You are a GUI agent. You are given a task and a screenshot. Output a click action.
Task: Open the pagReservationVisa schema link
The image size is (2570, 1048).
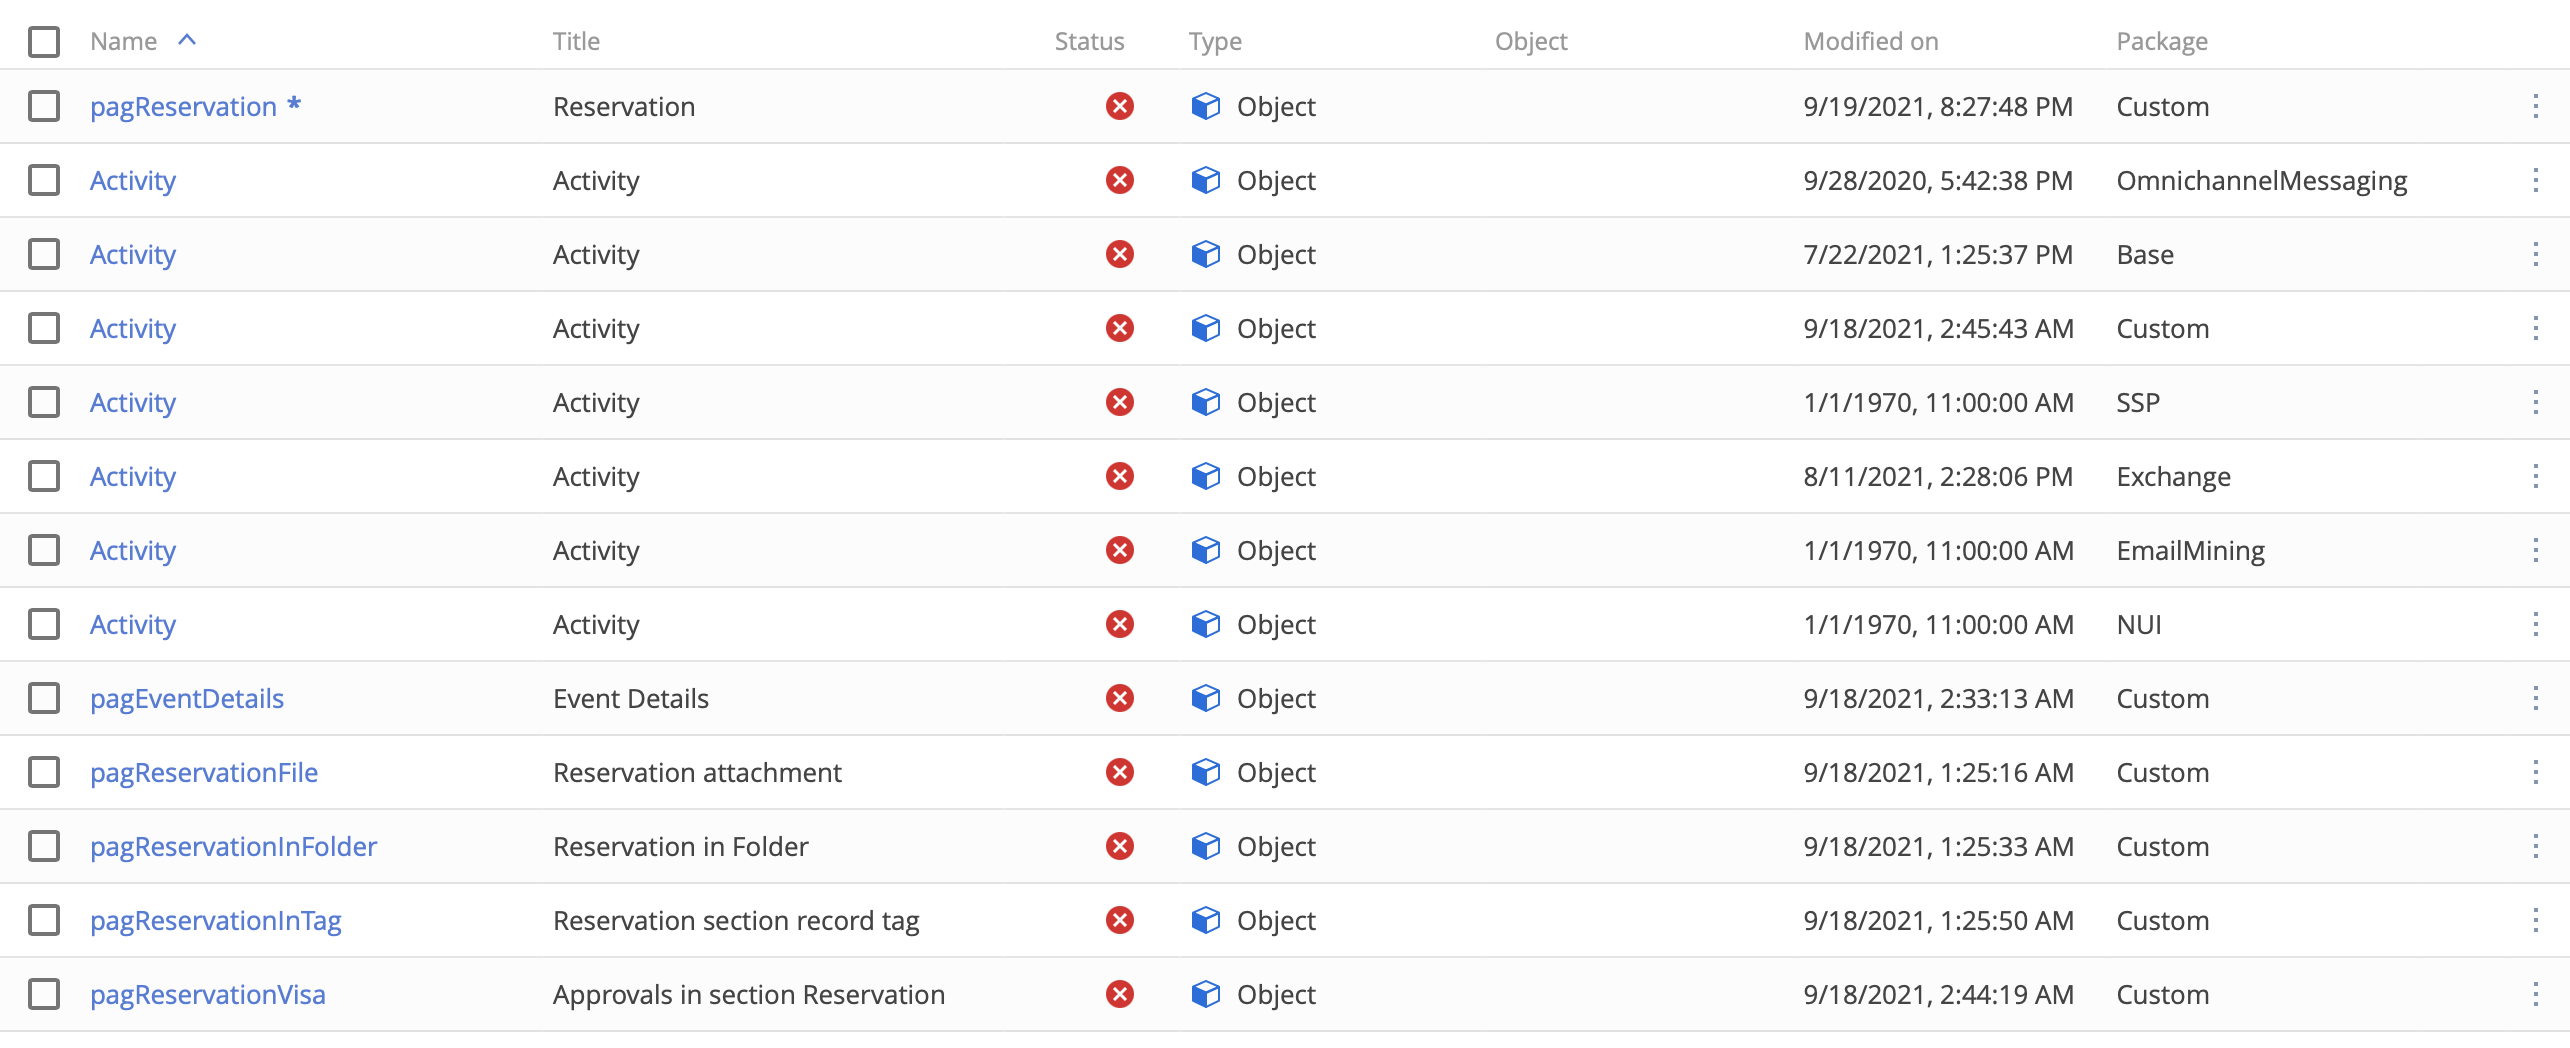pos(208,995)
